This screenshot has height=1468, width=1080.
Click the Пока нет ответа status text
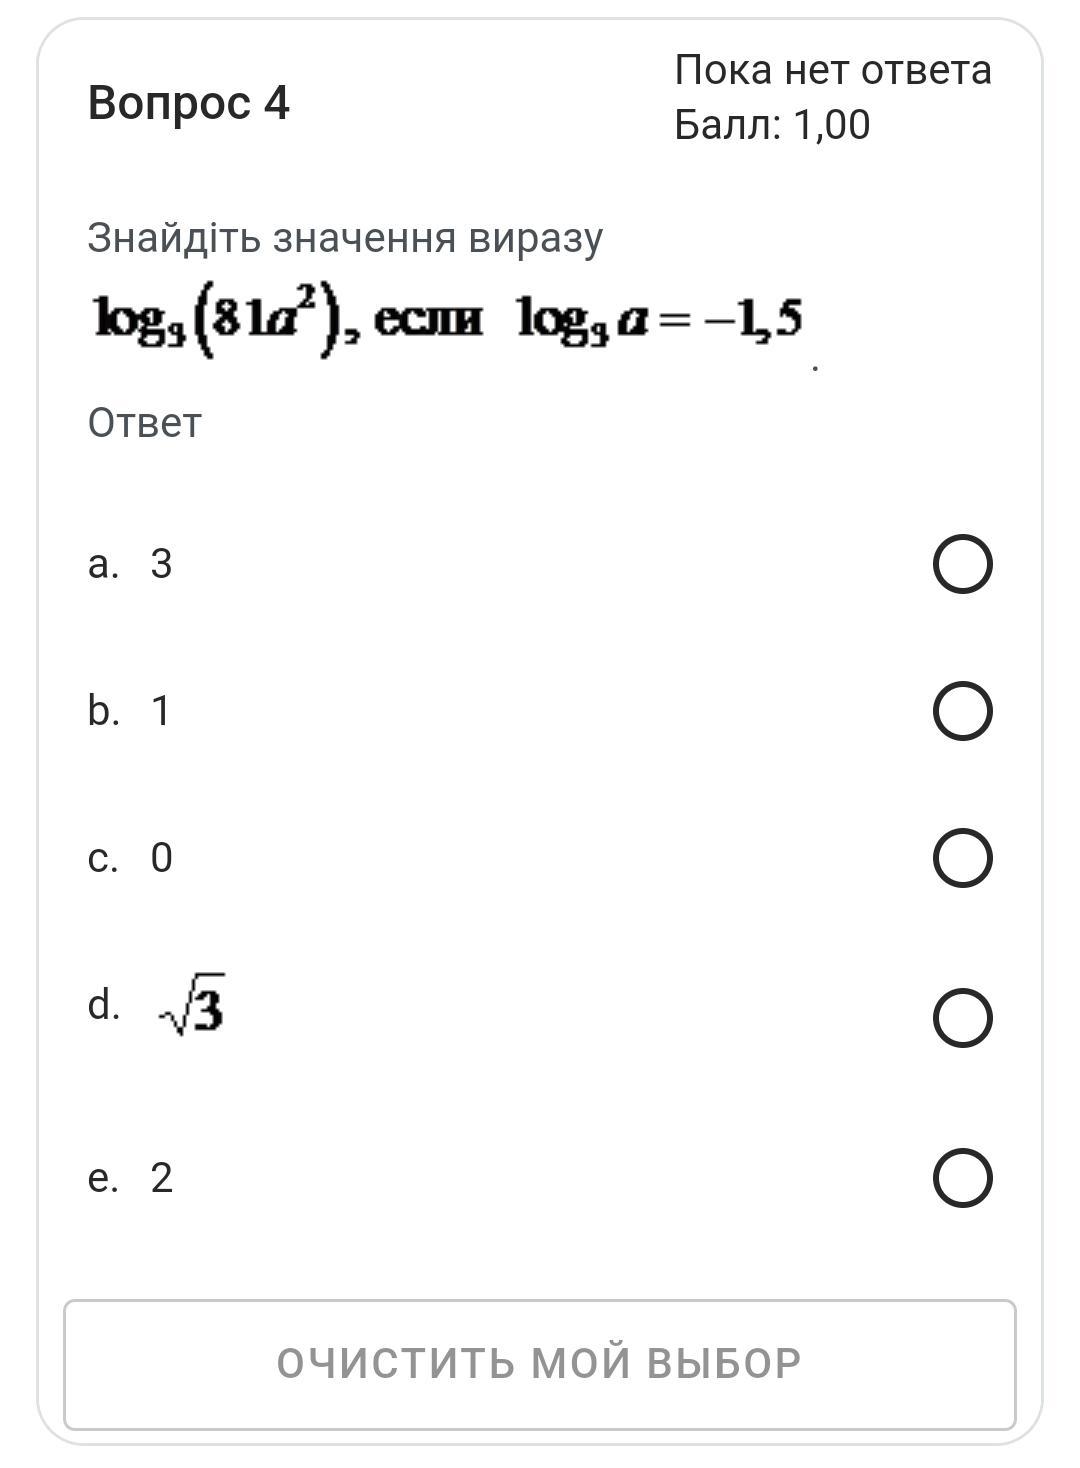[x=832, y=70]
